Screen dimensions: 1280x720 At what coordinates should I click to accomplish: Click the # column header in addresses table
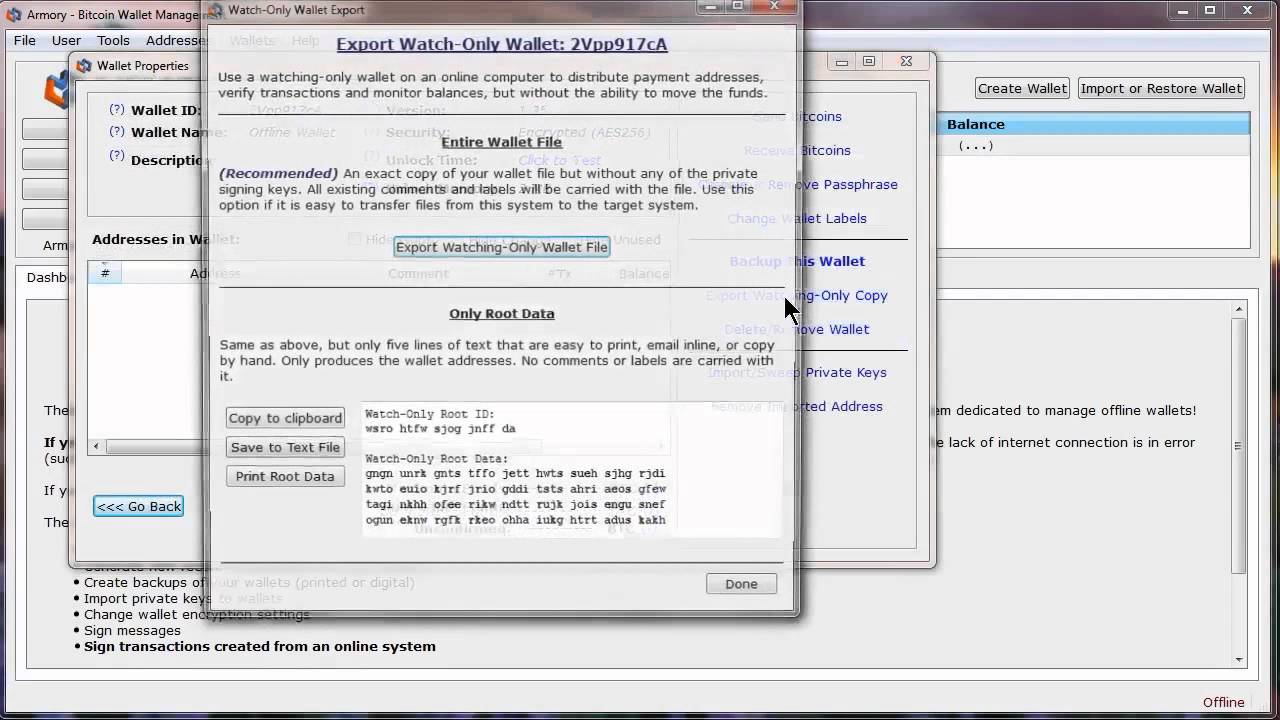tap(105, 273)
